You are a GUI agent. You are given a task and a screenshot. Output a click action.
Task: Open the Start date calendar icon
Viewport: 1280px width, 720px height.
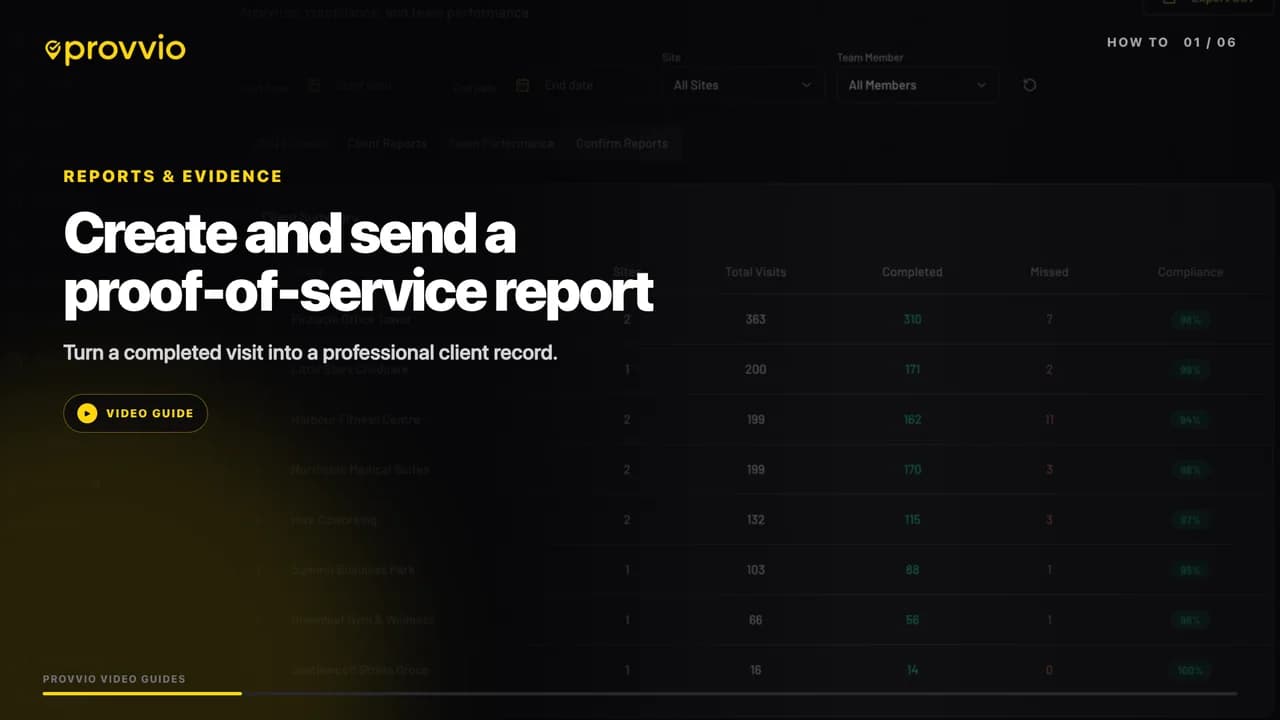[314, 85]
